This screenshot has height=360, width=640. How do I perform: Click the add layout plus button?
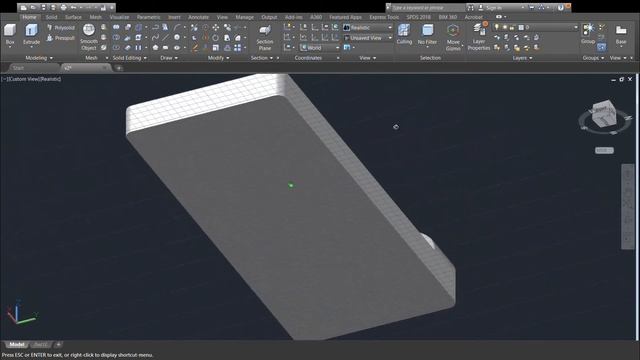58,344
